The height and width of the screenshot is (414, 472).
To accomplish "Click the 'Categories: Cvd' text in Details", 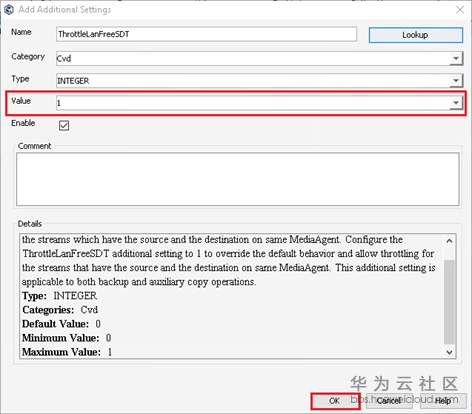I will pos(60,310).
